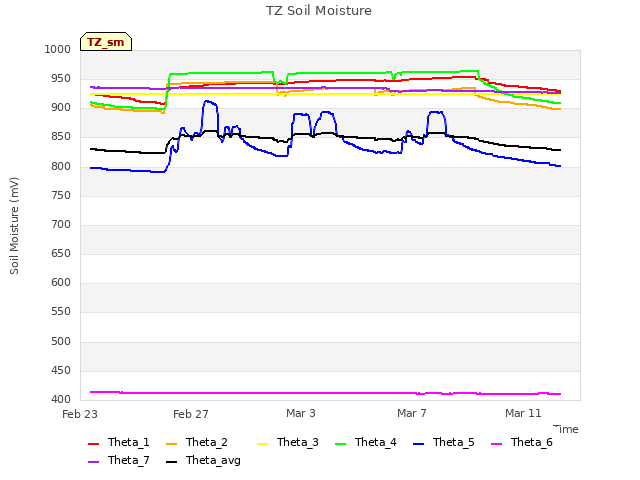Image resolution: width=640 pixels, height=480 pixels.
Task: Click the 950 y-axis tick label
Action: tap(61, 78)
